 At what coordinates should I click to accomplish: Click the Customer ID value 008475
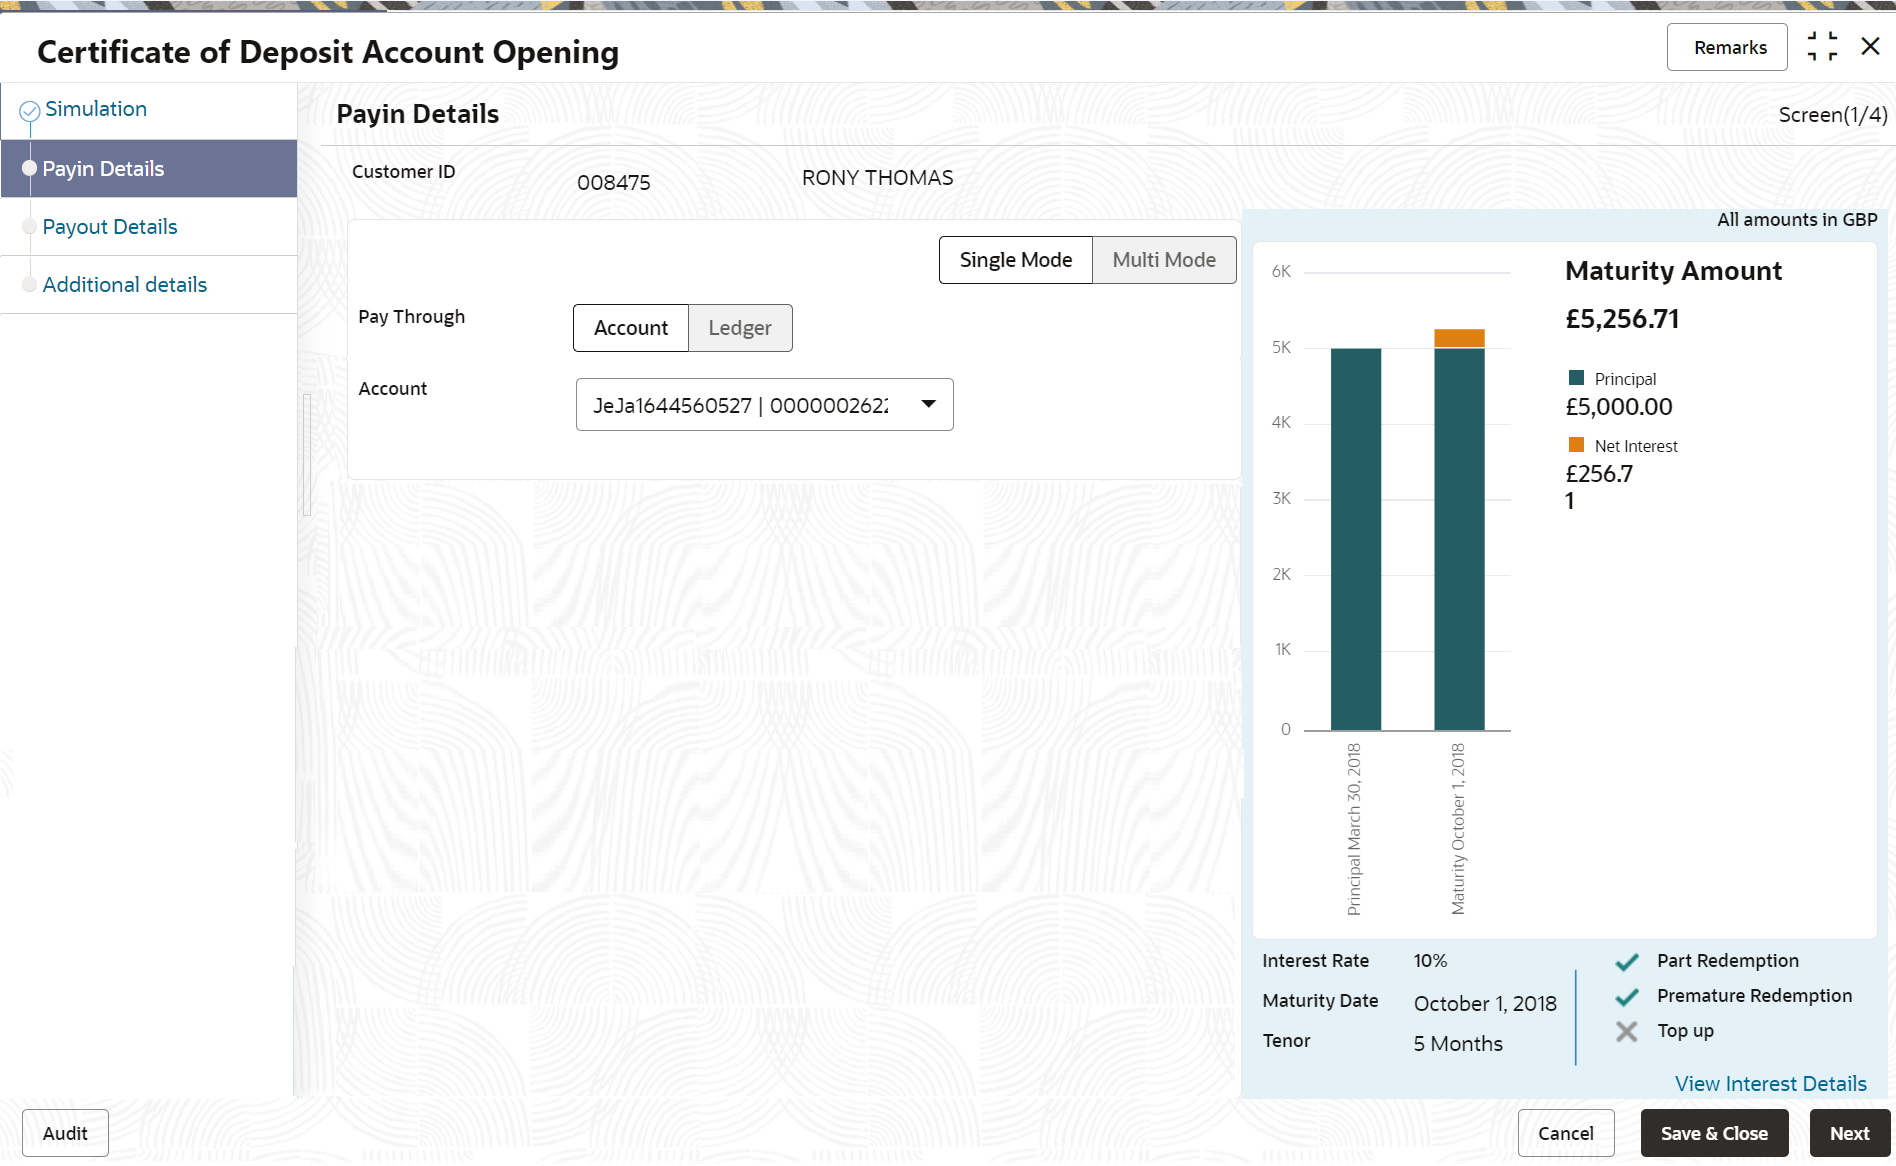[x=614, y=183]
